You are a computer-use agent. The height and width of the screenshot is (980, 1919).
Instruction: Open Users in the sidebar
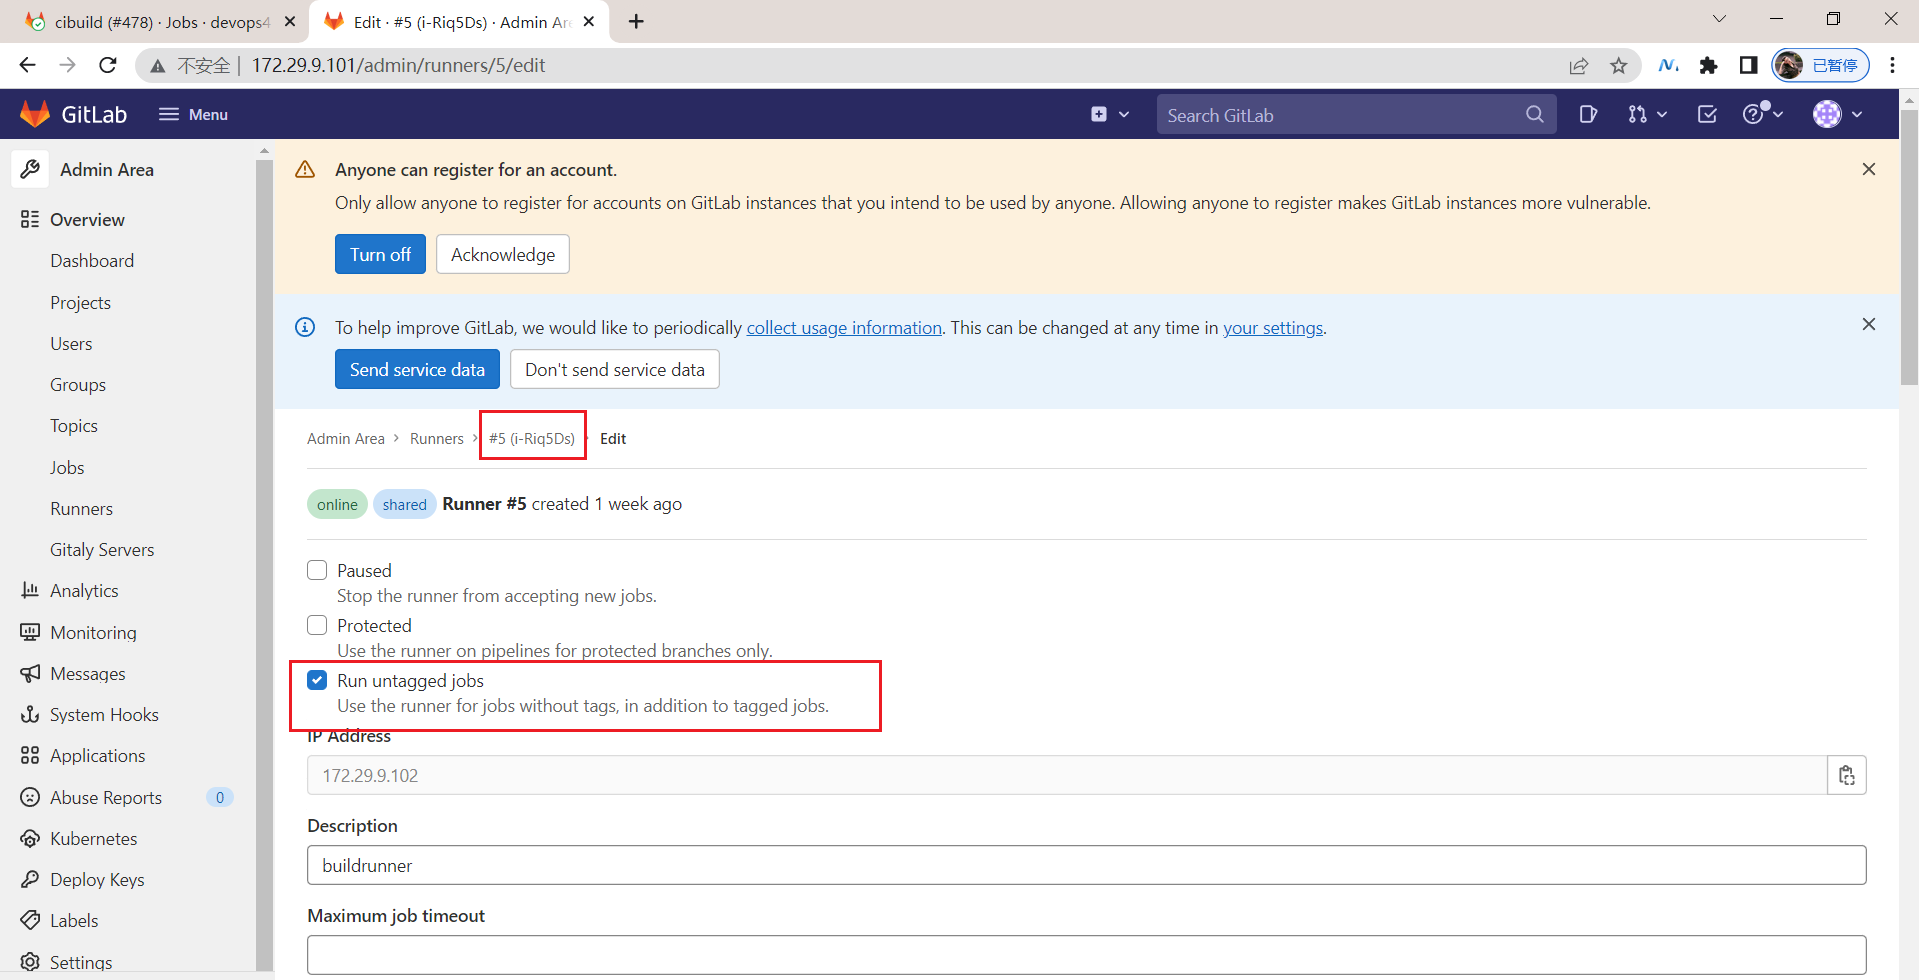(x=71, y=343)
